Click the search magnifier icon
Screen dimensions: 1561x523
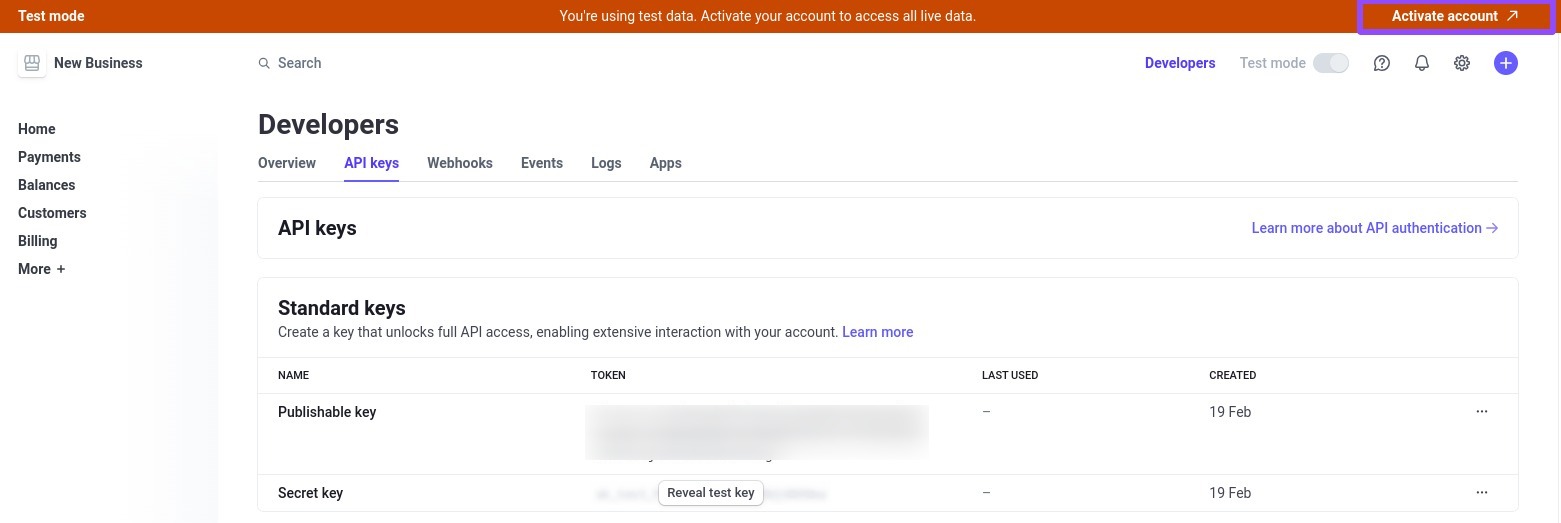(x=264, y=63)
